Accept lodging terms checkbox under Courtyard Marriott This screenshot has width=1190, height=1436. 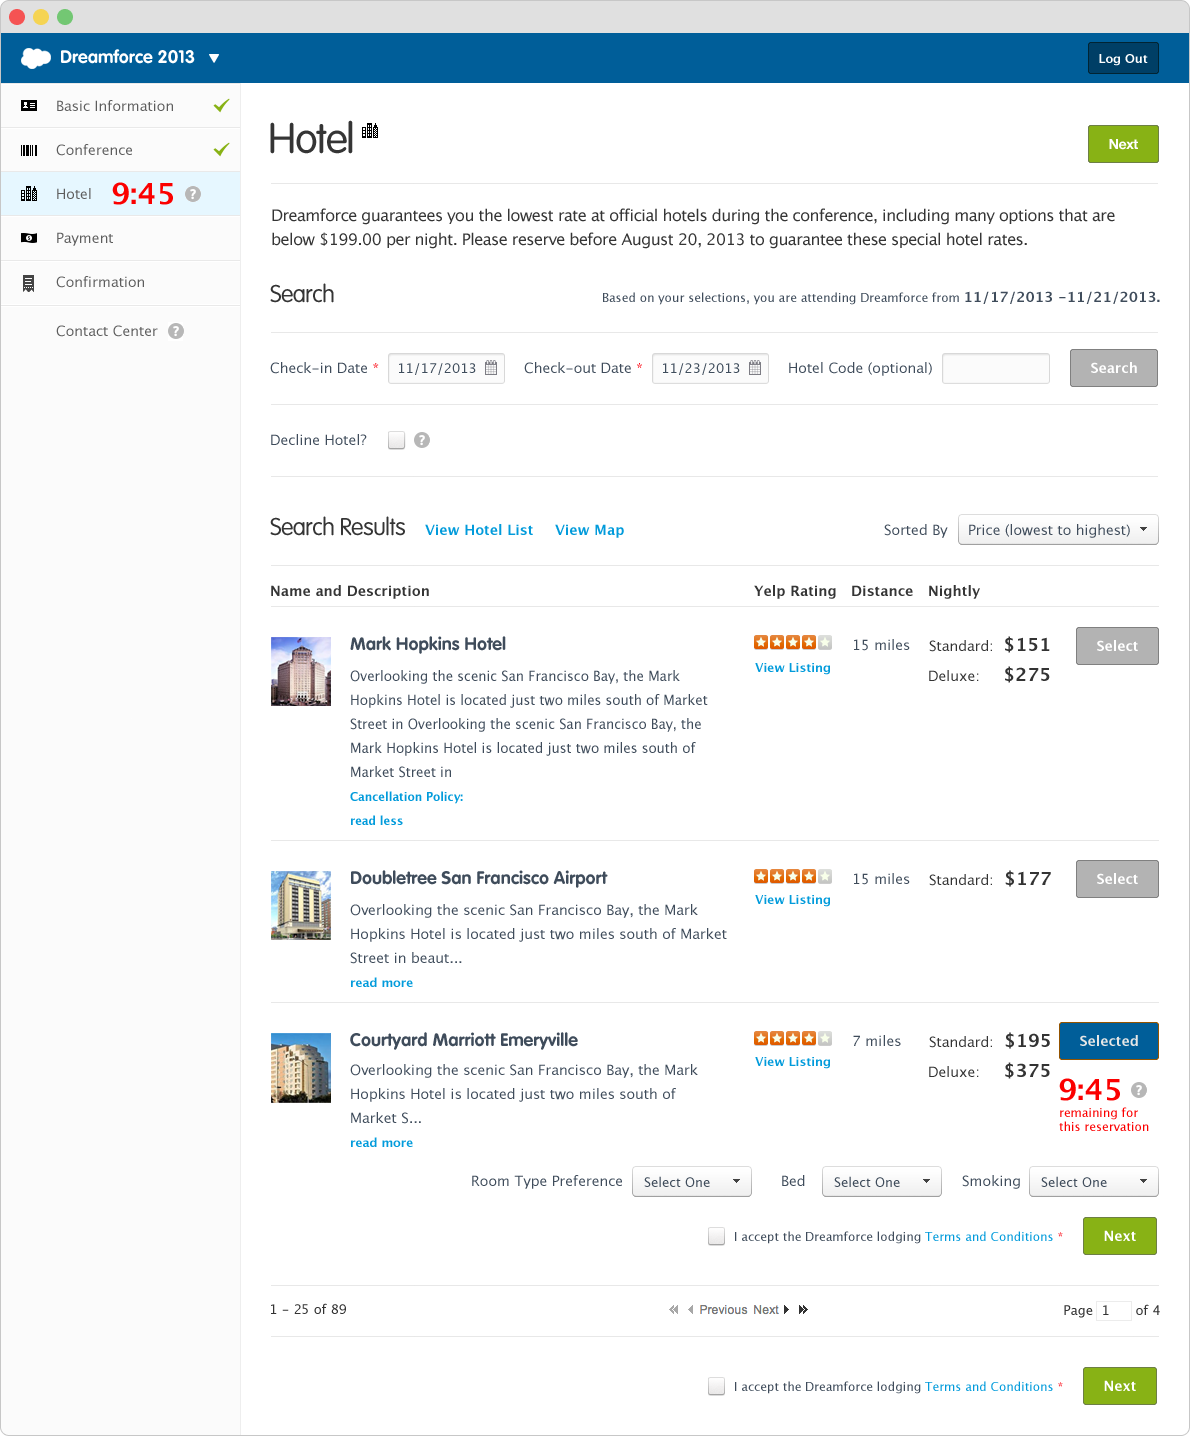[716, 1236]
